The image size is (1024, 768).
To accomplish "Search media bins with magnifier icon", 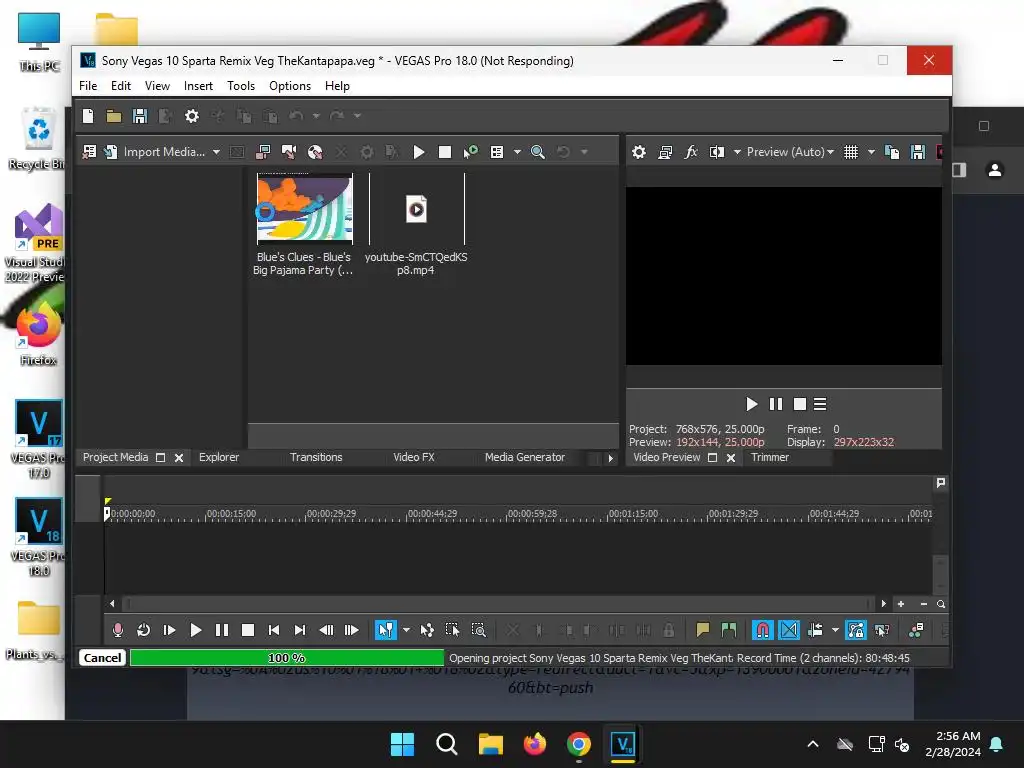I will point(537,152).
